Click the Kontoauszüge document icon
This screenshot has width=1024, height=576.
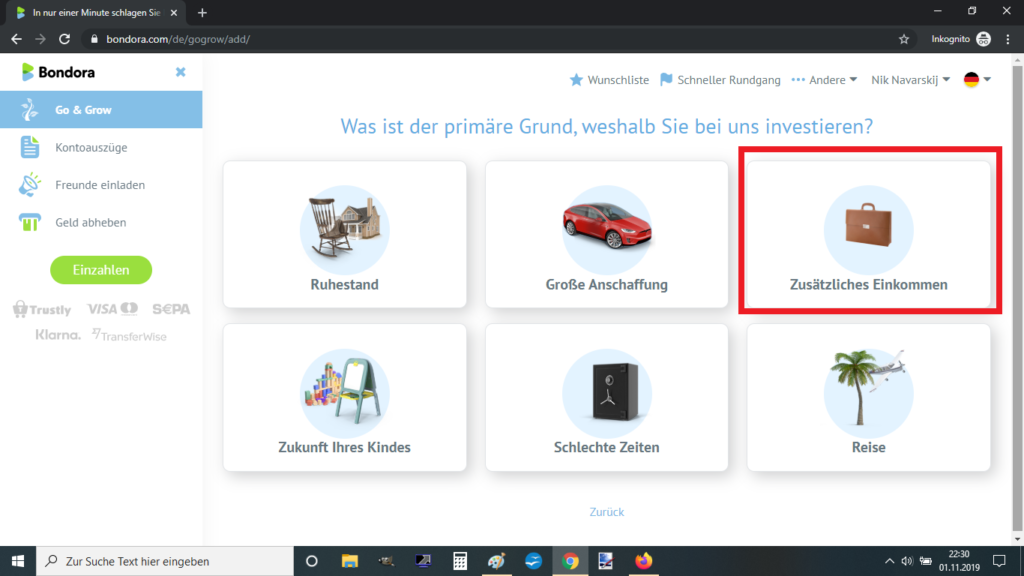(29, 147)
